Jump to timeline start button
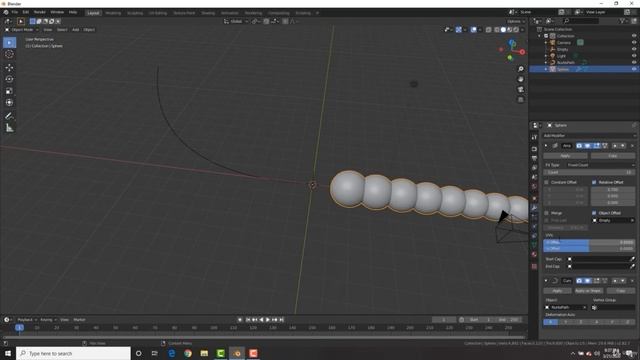Screen dimensions: 640x360 [248, 320]
